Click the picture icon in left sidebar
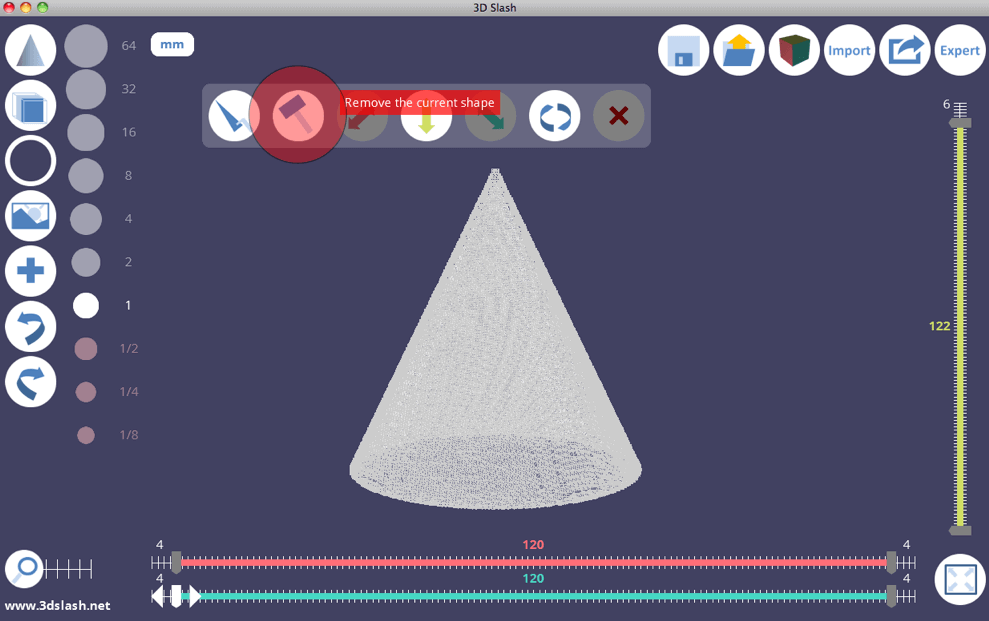The height and width of the screenshot is (621, 989). click(31, 215)
